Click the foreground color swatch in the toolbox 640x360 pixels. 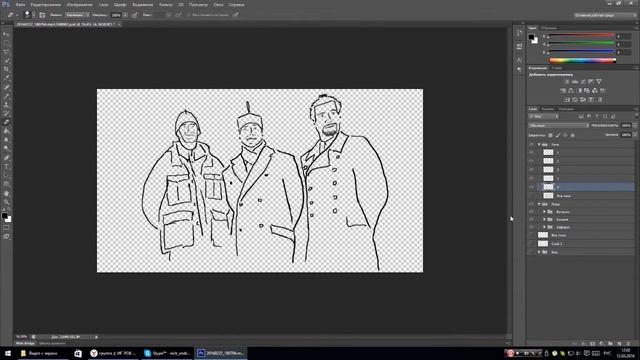(4, 216)
